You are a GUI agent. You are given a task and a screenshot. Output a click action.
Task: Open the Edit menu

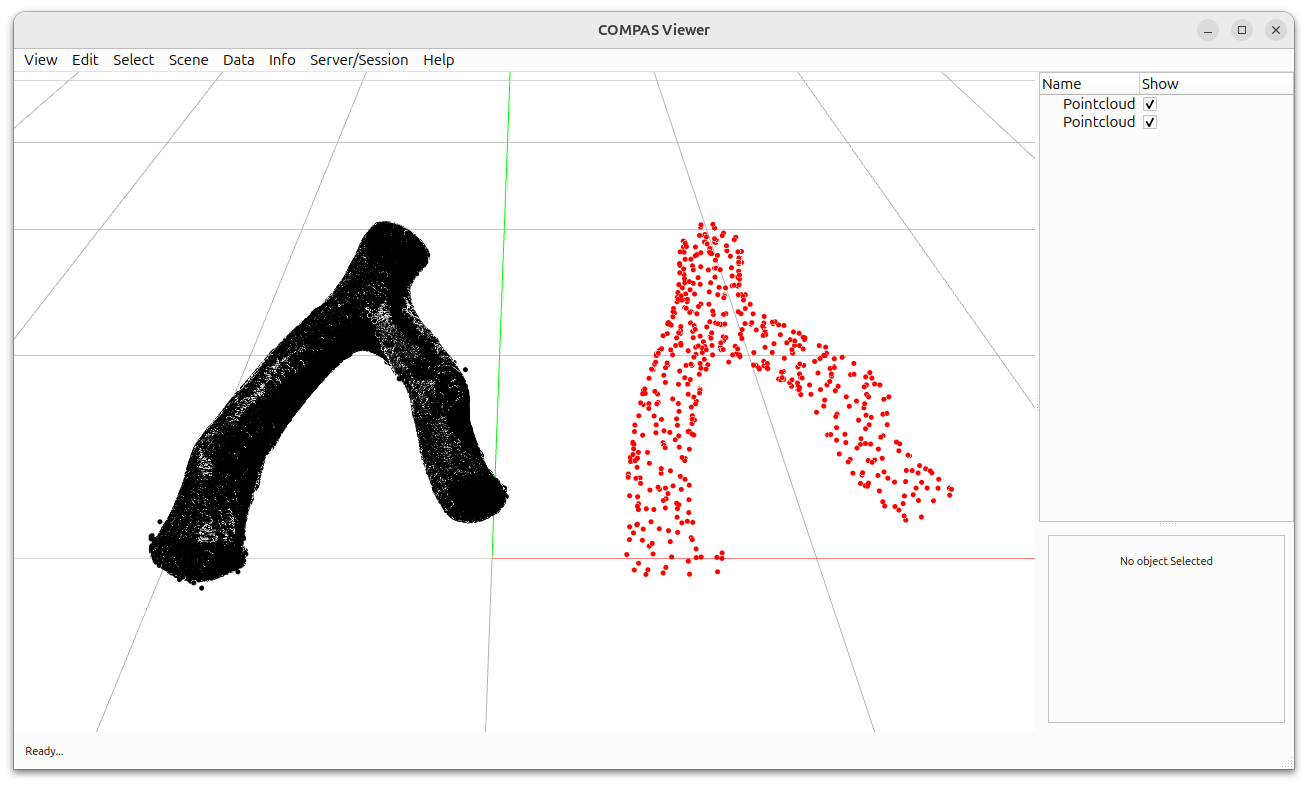coord(85,60)
